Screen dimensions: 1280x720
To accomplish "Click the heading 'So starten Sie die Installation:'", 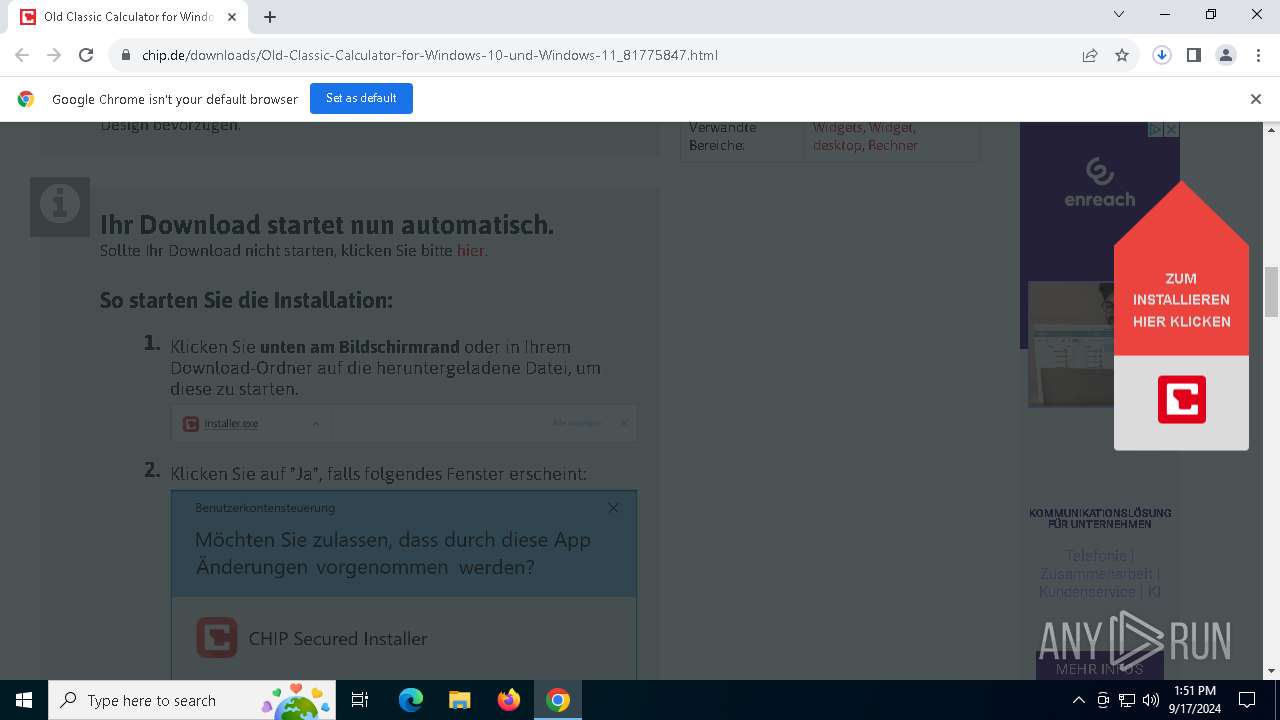I will pyautogui.click(x=246, y=300).
